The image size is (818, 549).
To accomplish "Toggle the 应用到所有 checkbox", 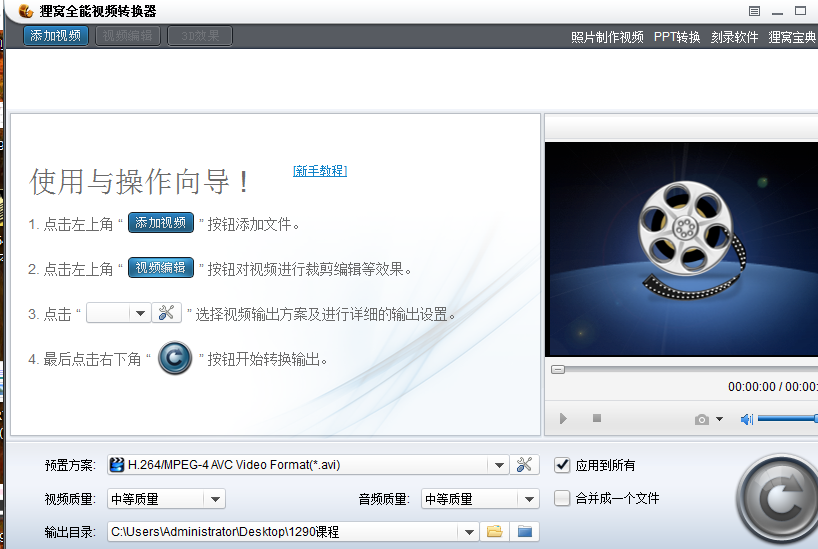I will (562, 465).
